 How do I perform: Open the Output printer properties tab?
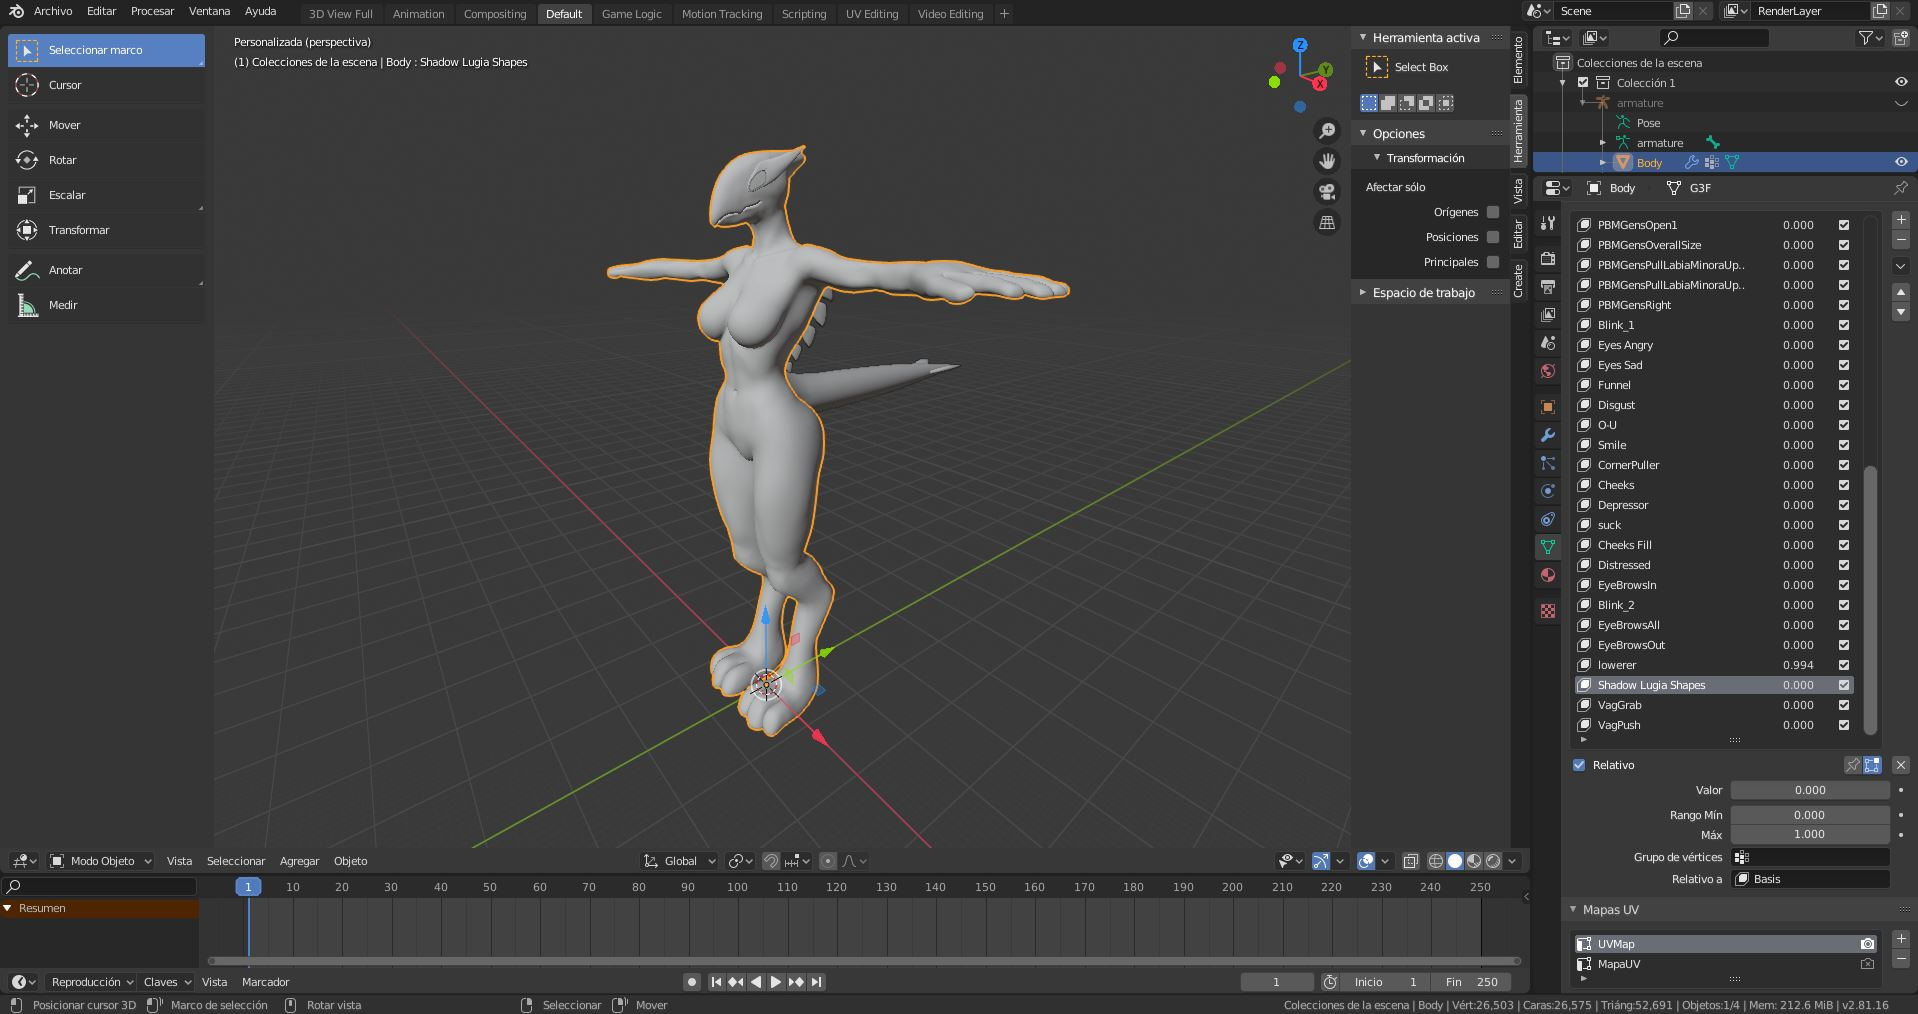point(1548,287)
